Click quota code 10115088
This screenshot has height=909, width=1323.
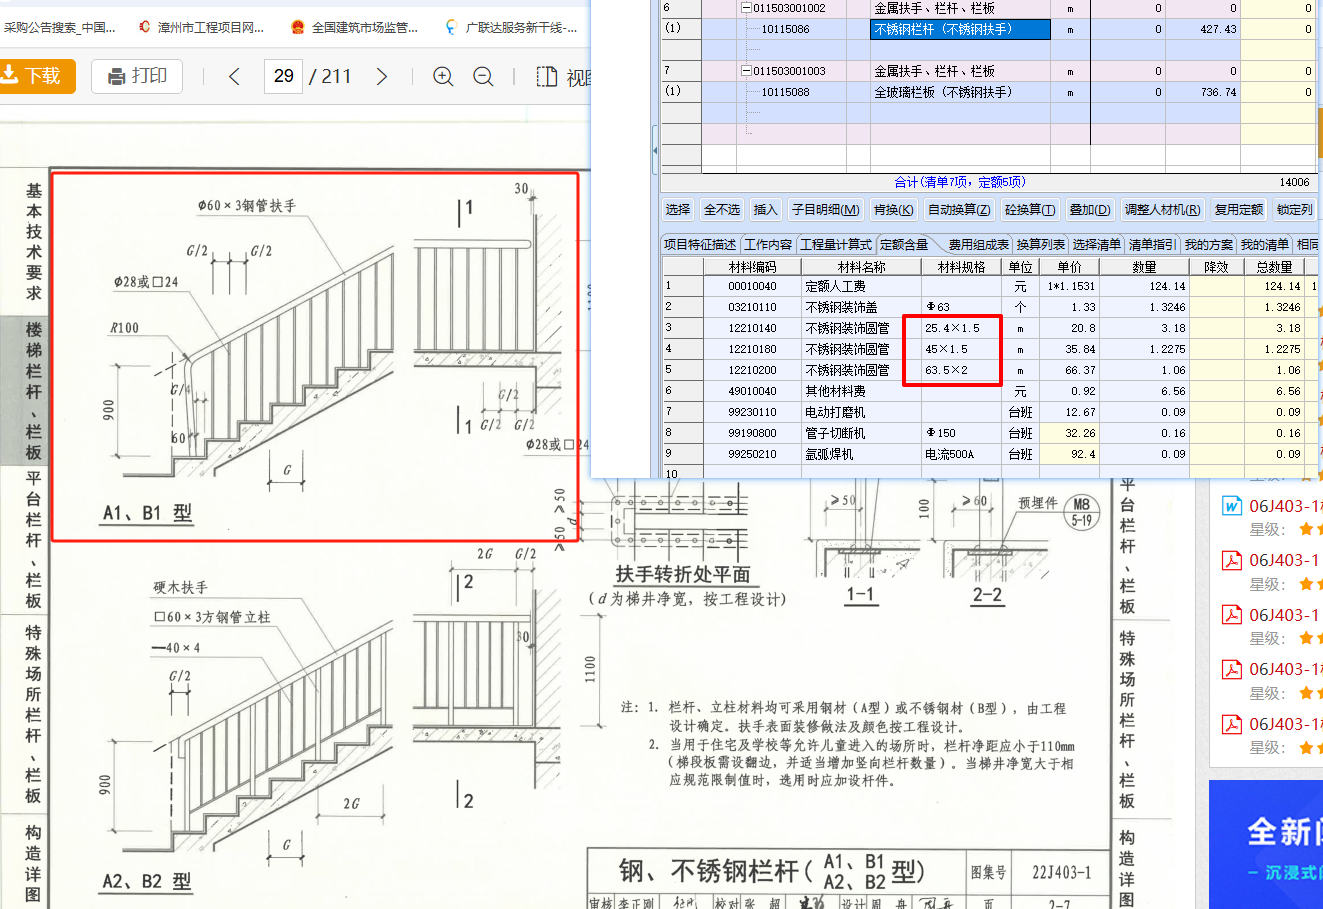[x=786, y=92]
